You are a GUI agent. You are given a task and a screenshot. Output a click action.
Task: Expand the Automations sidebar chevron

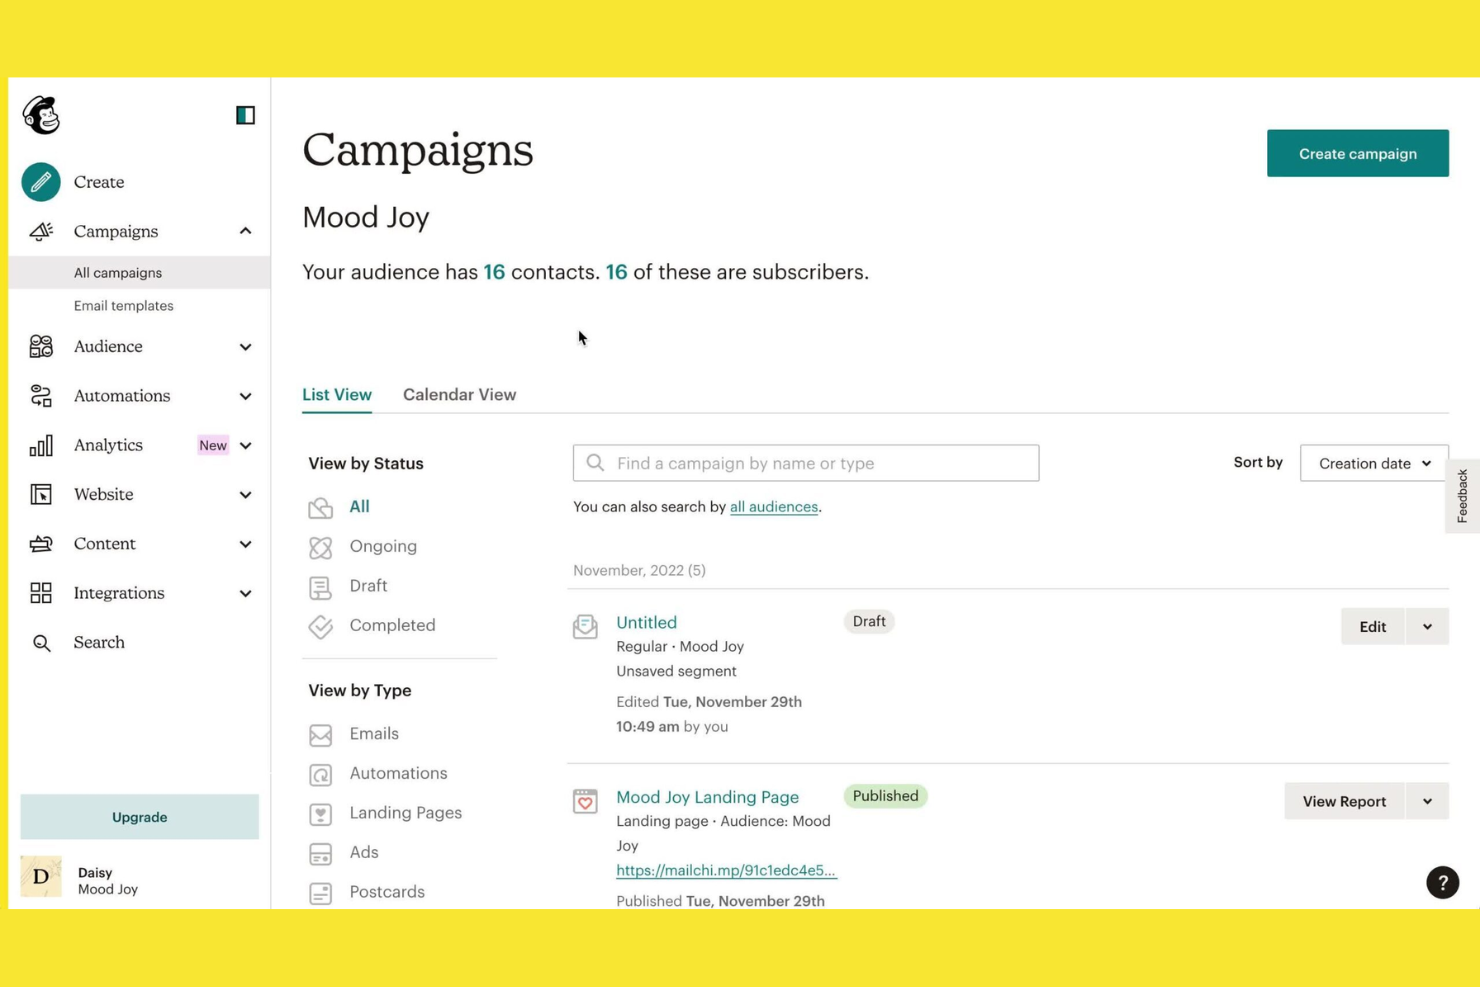click(x=245, y=396)
